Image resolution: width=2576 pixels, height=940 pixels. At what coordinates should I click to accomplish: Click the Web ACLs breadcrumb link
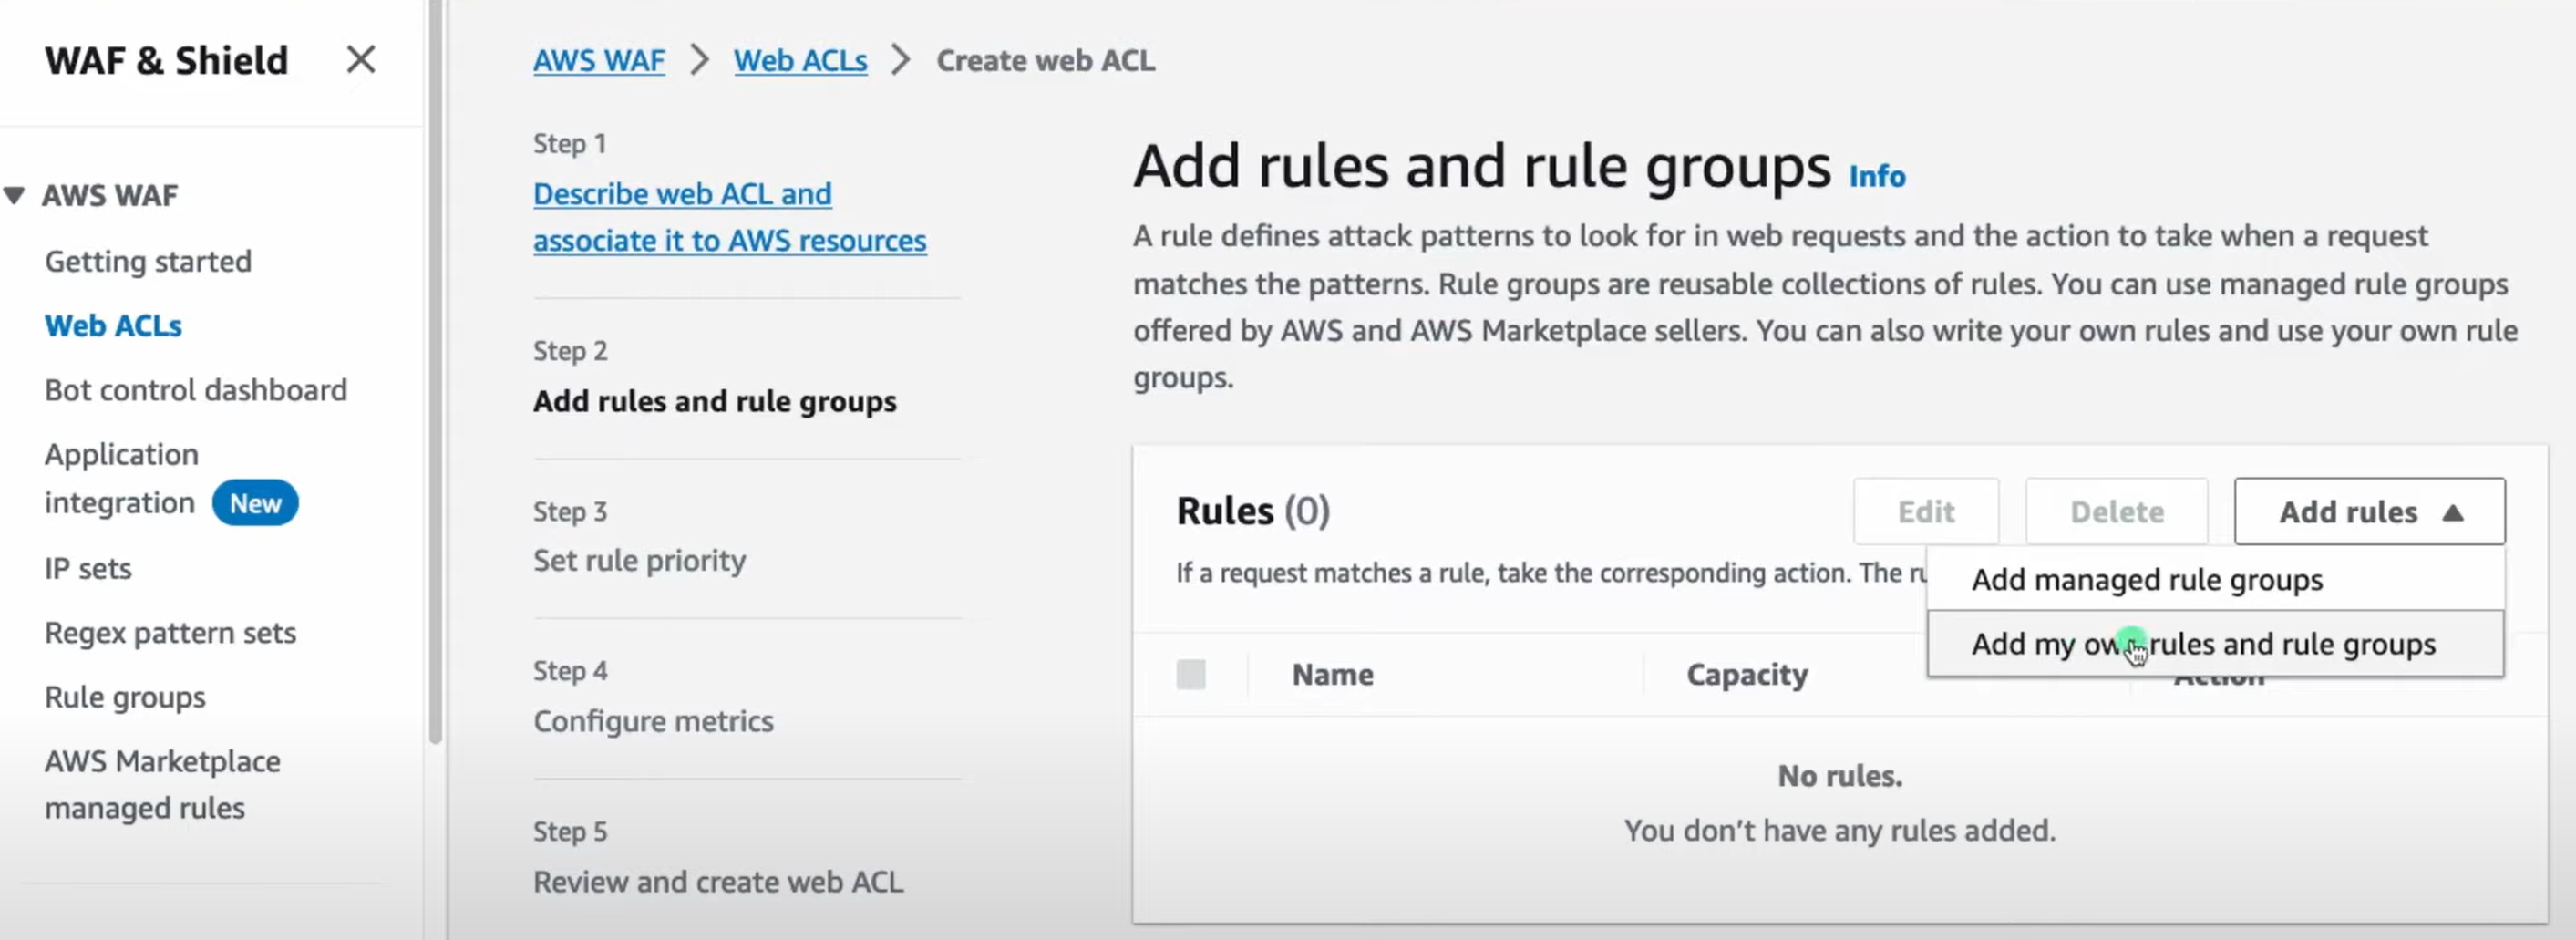pyautogui.click(x=800, y=60)
